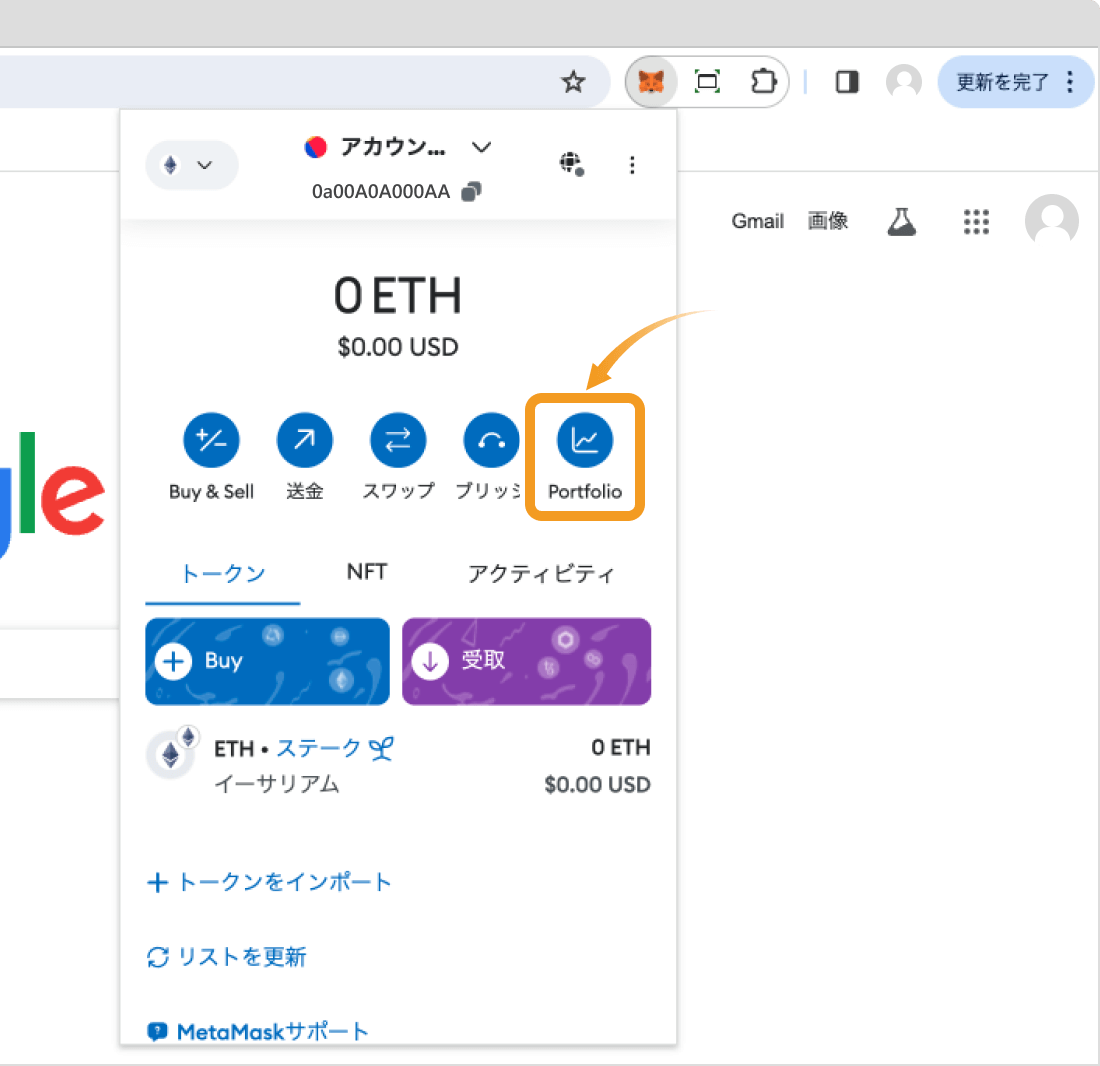
Task: Click the purple 受取 receive banner
Action: 526,661
